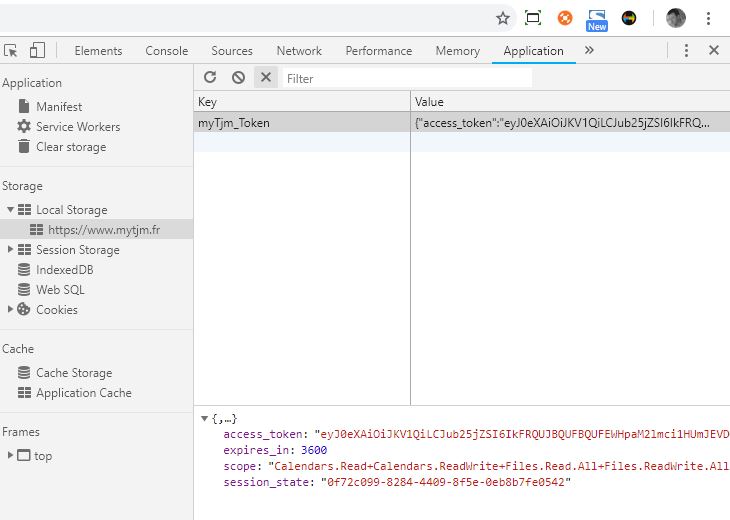The height and width of the screenshot is (520, 730).
Task: Open the user profile avatar
Action: coord(676,18)
